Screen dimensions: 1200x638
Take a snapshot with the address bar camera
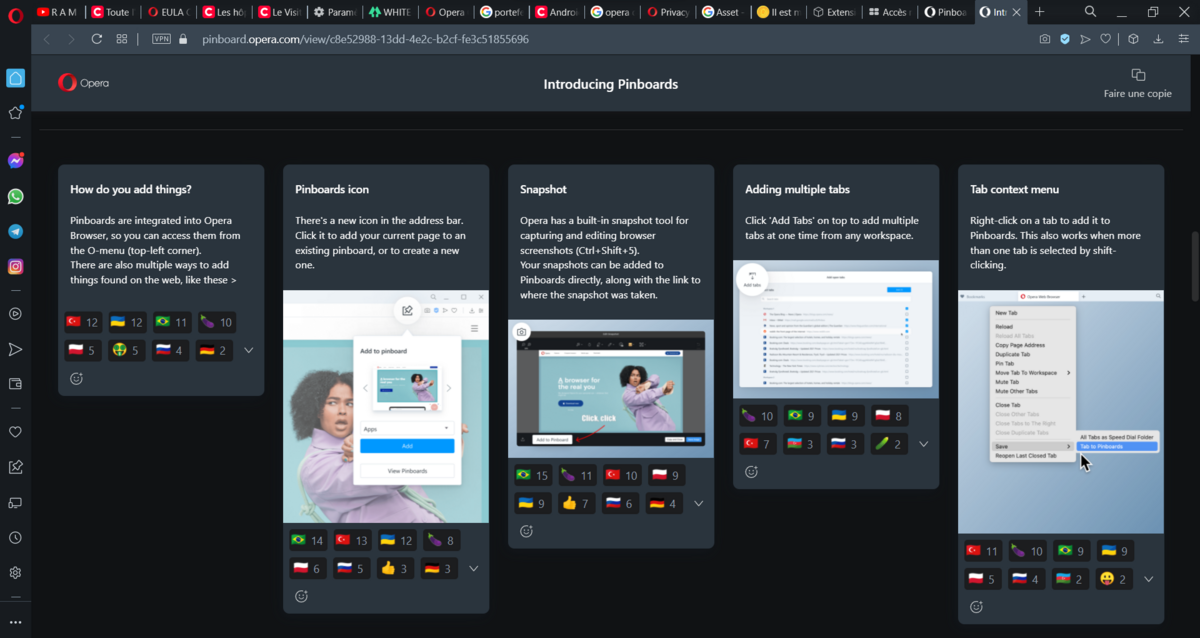click(x=1044, y=39)
